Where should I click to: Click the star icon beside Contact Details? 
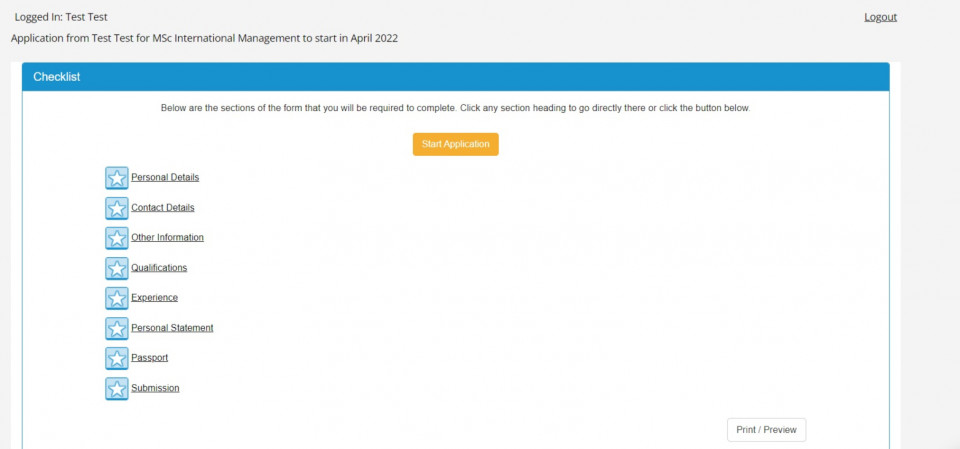(x=116, y=208)
